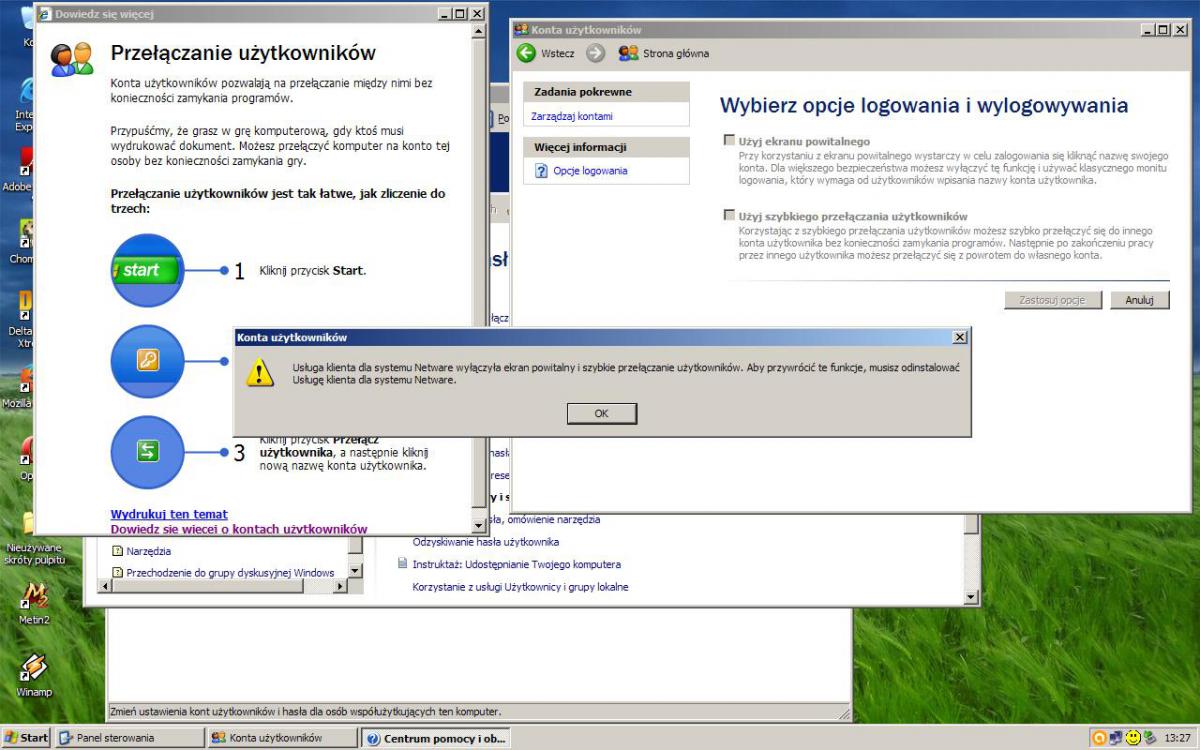Launch the Metin2 desktop icon
This screenshot has width=1200, height=750.
click(34, 602)
